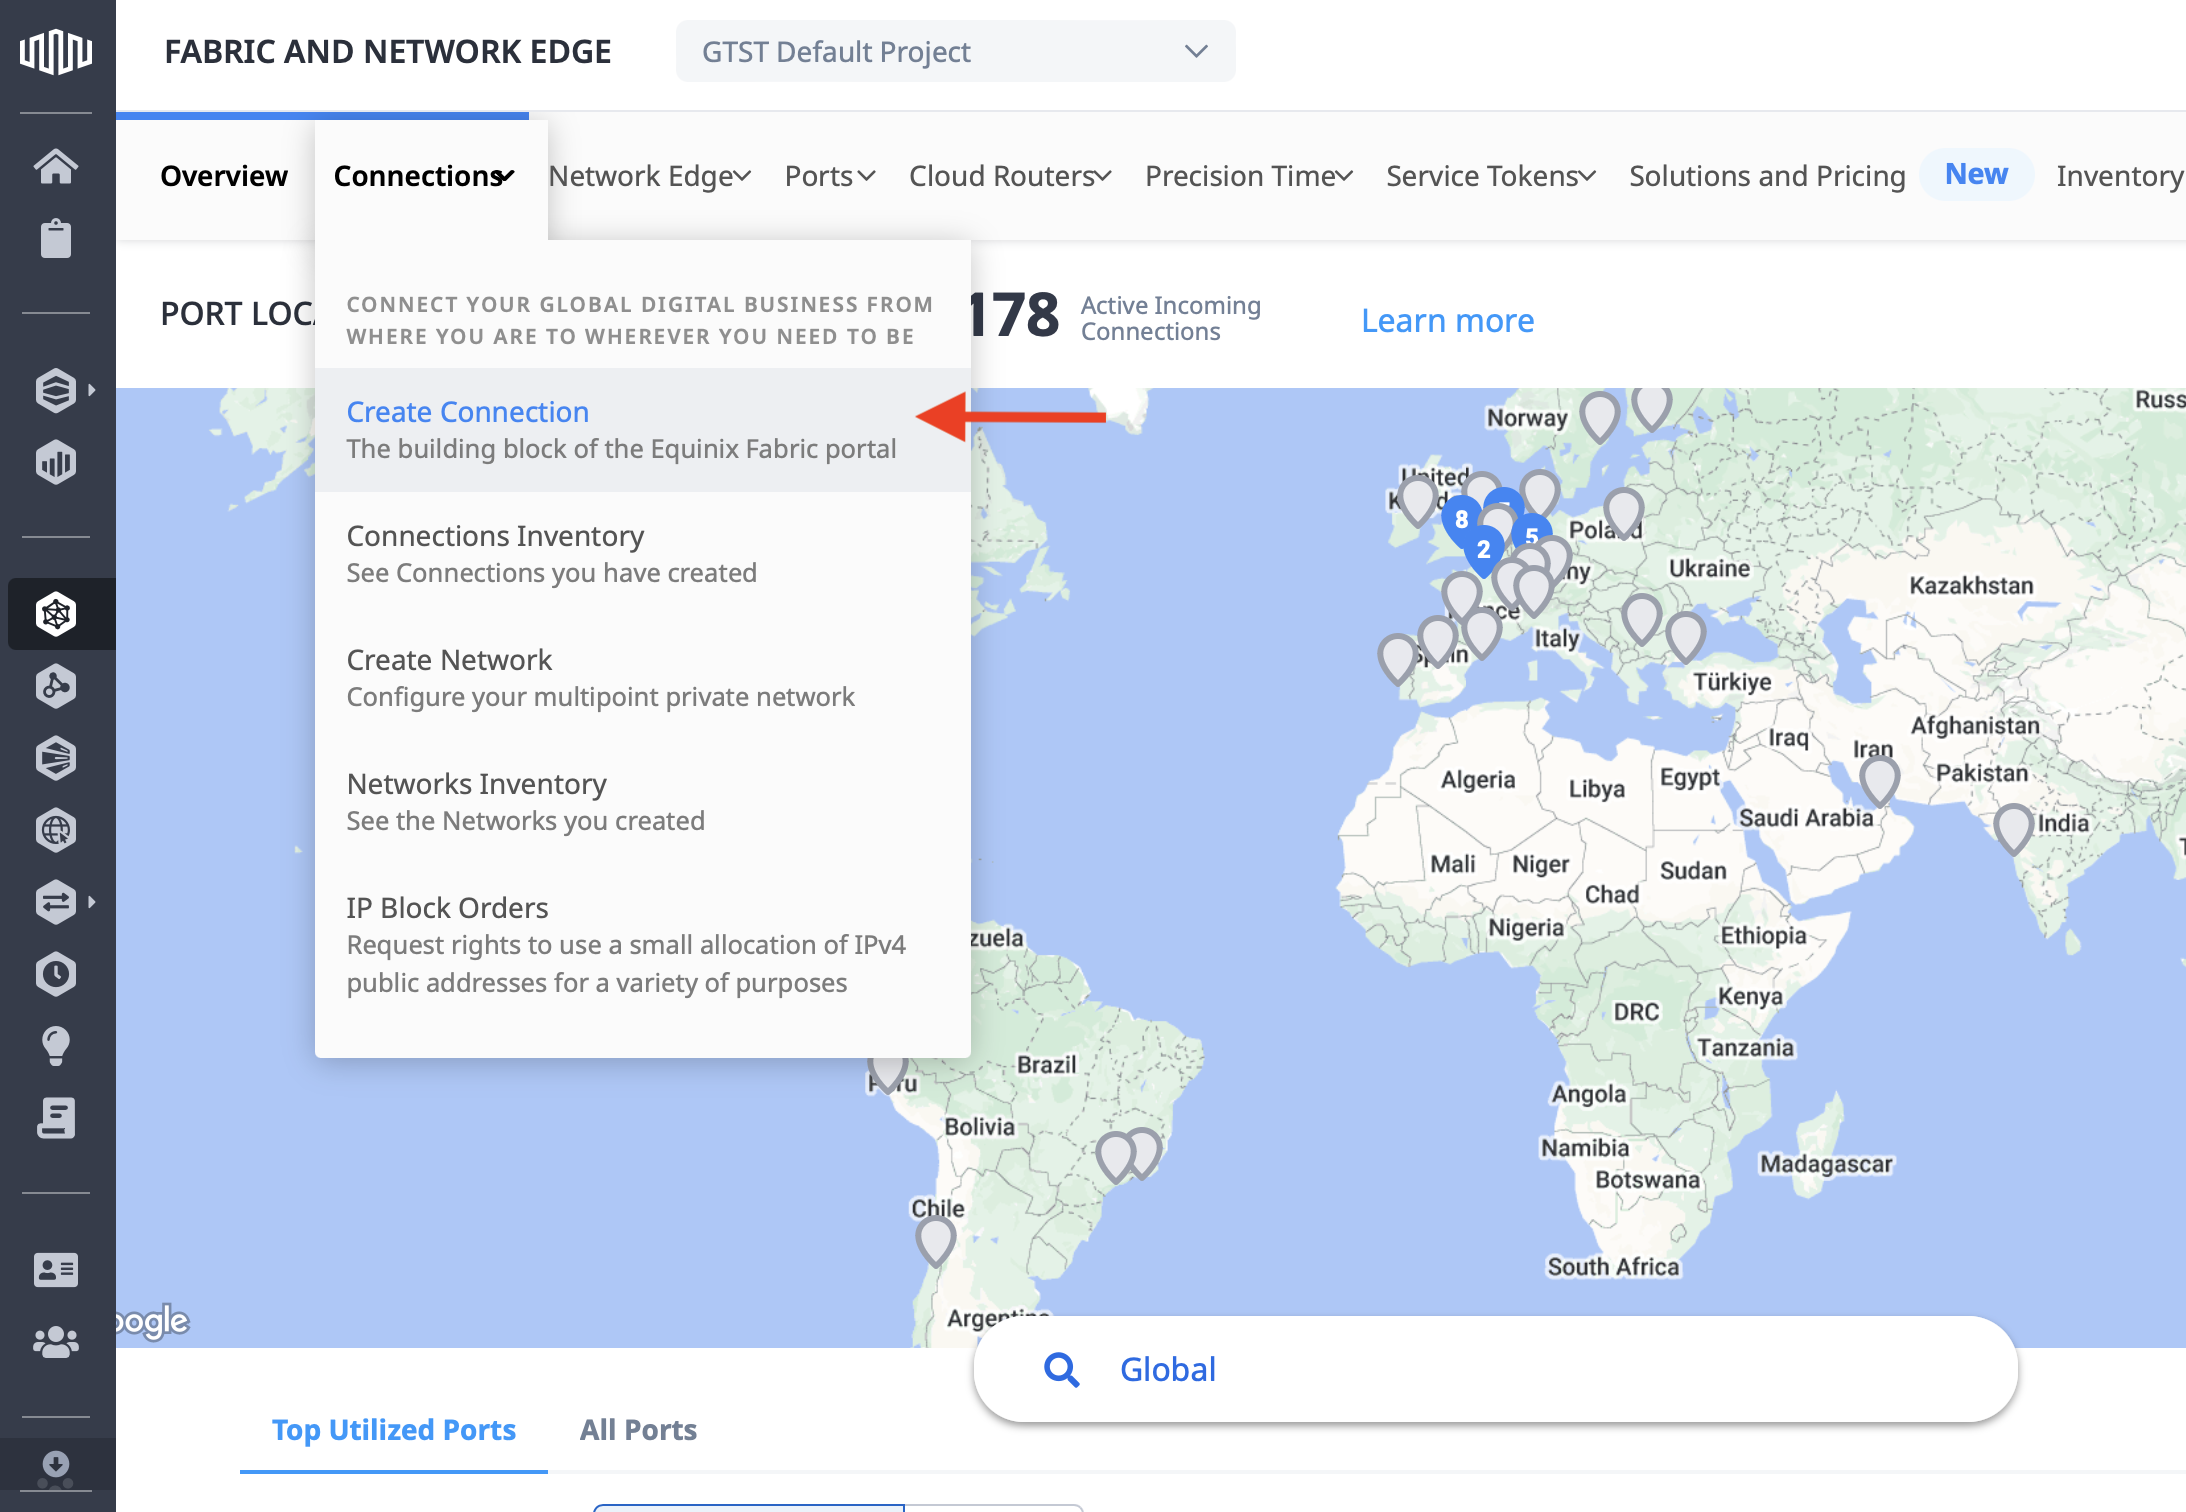Open the striped stack hexagon icon
Screen dimensions: 2186x1512
(56, 758)
